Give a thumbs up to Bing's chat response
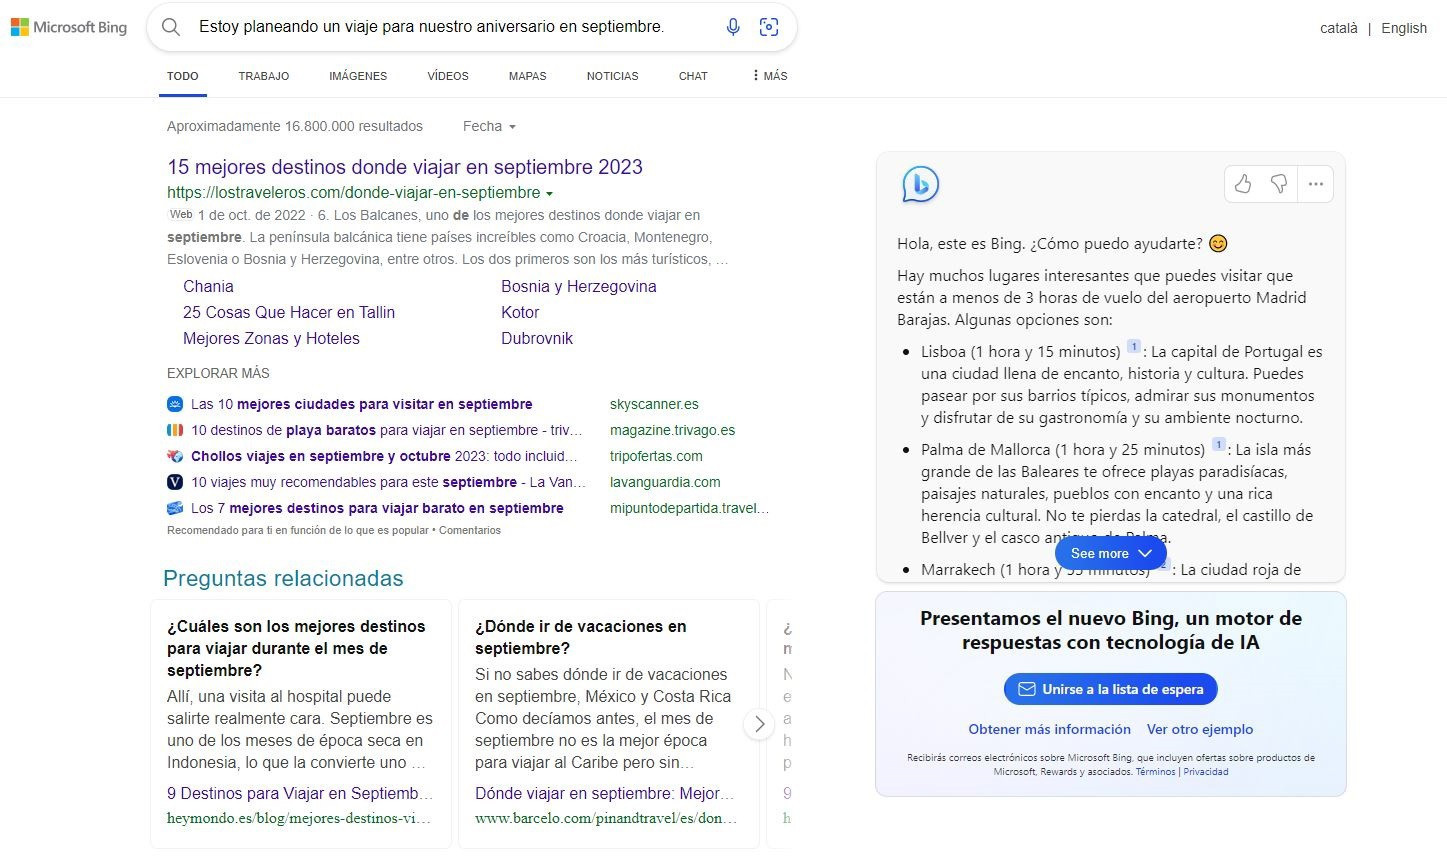Image resolution: width=1447 pixels, height=860 pixels. [1243, 184]
